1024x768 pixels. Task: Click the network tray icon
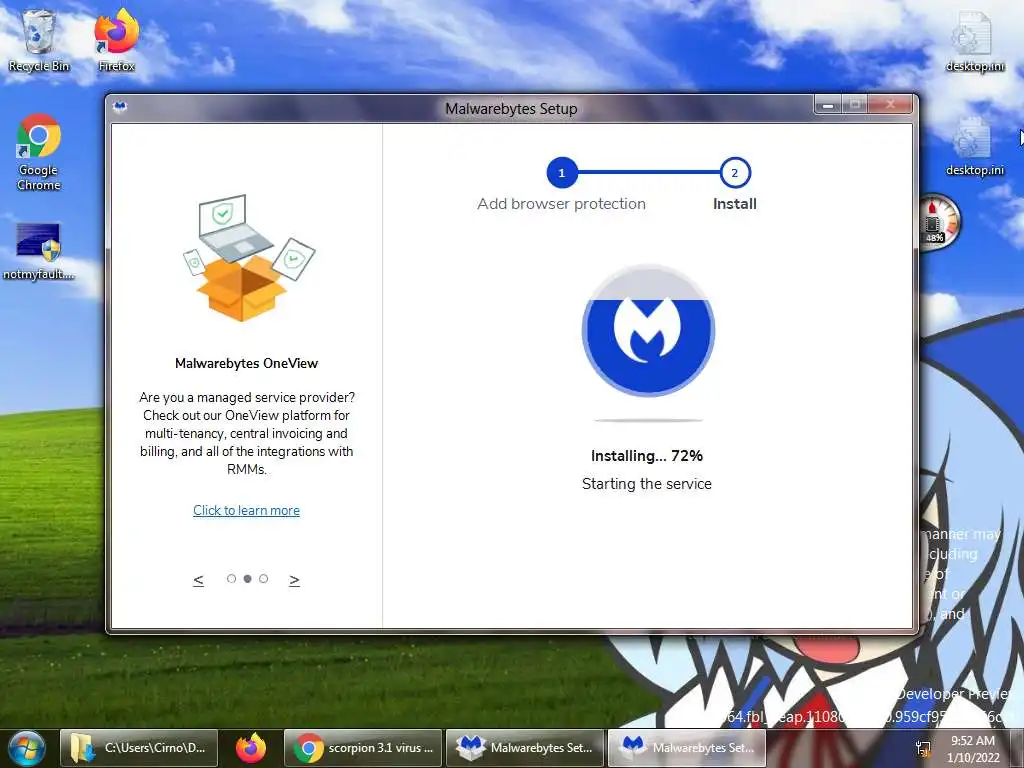pos(923,748)
